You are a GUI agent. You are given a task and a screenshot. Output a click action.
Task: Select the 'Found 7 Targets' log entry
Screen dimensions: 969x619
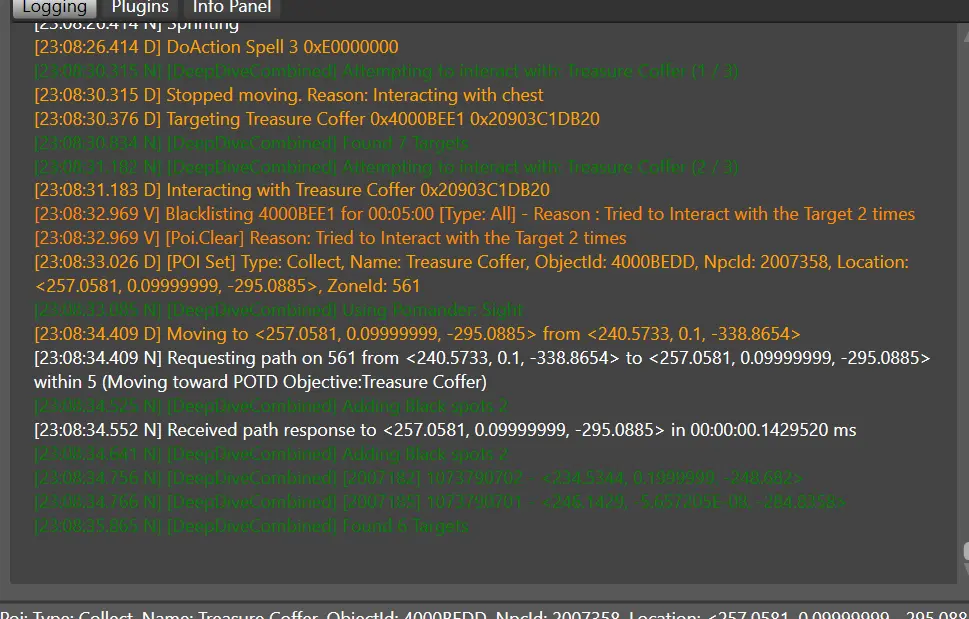pyautogui.click(x=251, y=143)
